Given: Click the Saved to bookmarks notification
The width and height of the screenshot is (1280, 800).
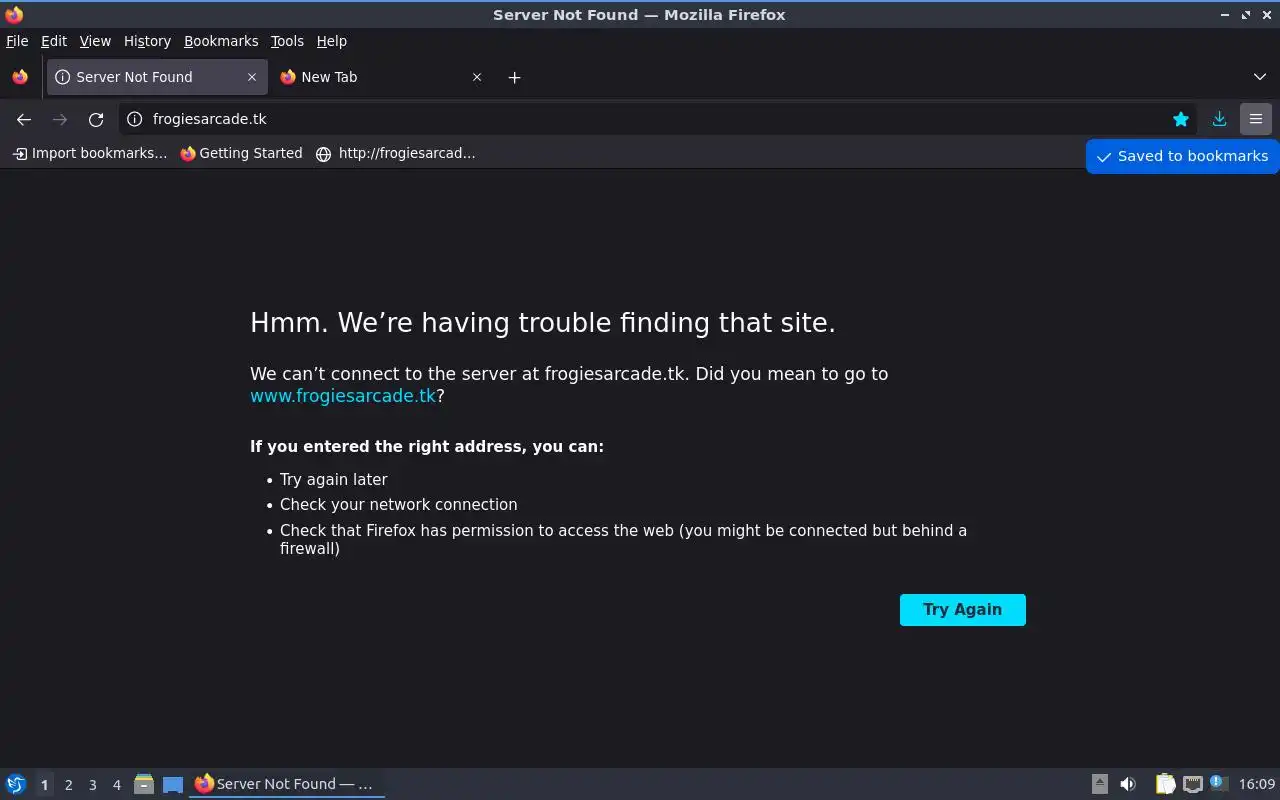Looking at the screenshot, I should pyautogui.click(x=1182, y=156).
